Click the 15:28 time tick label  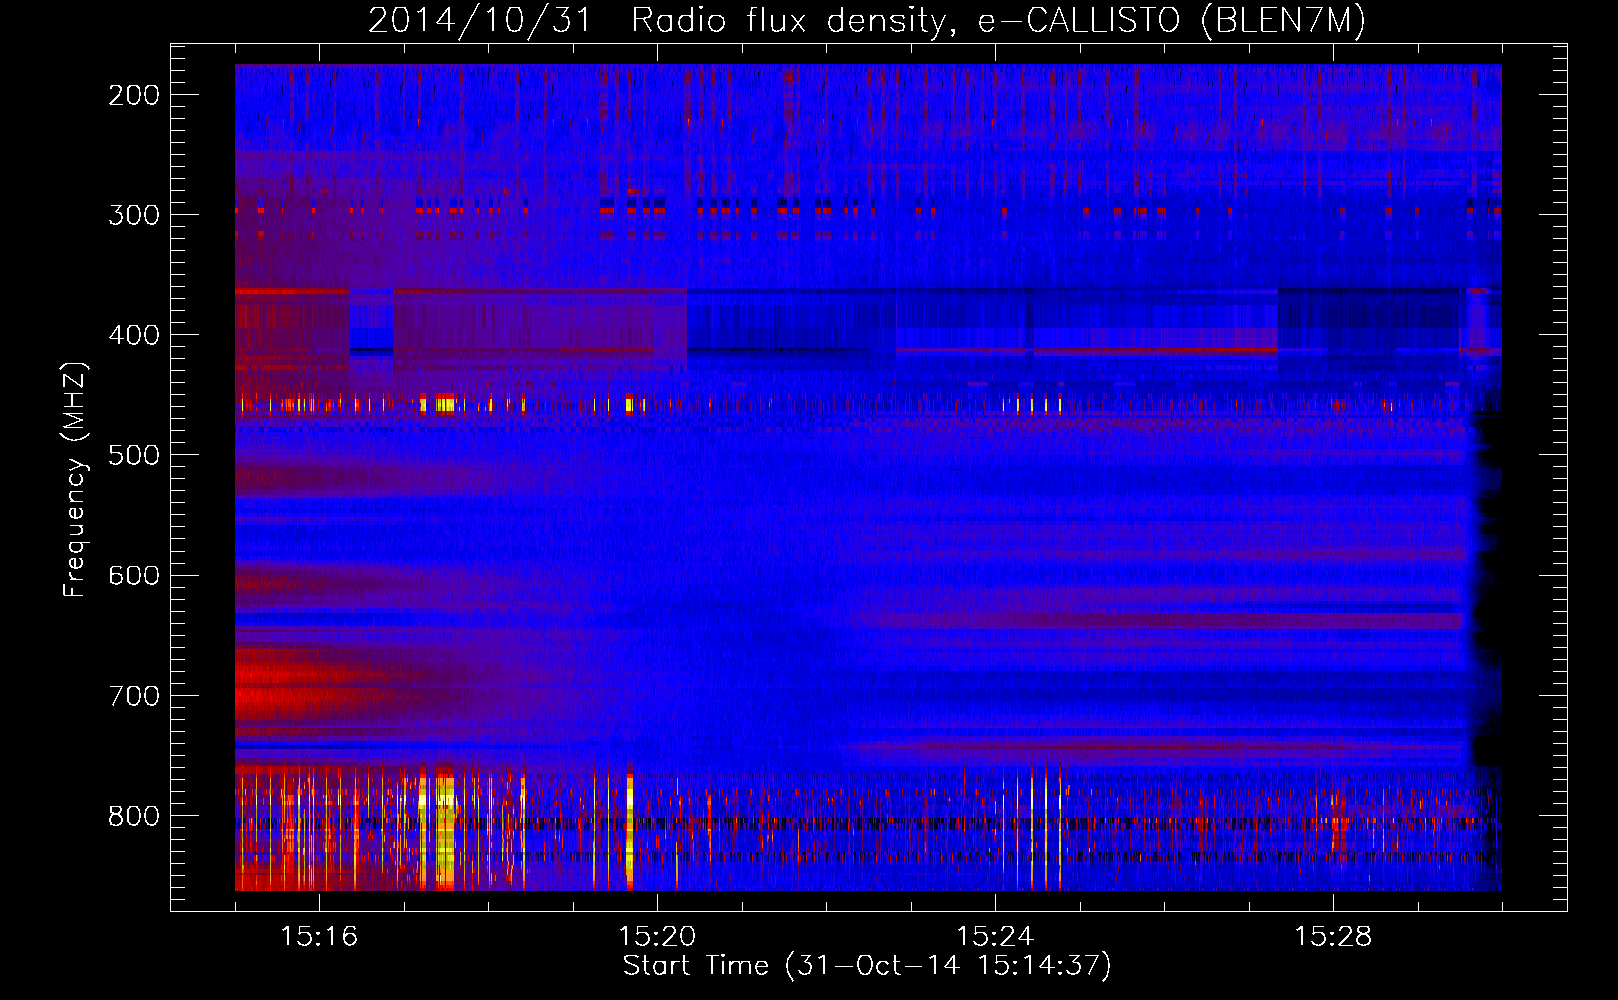(1333, 936)
